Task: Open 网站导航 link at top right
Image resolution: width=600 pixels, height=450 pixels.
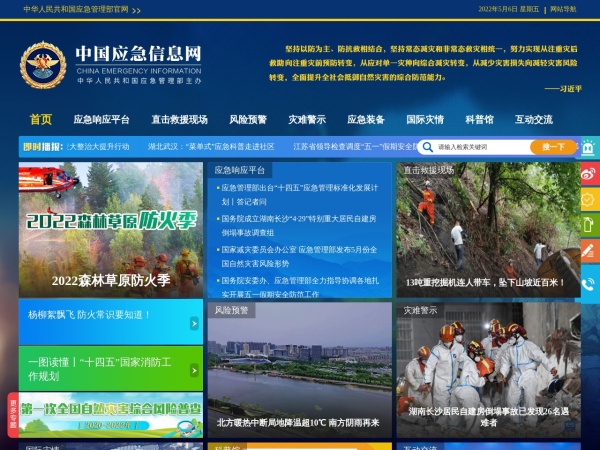Action: coord(563,9)
